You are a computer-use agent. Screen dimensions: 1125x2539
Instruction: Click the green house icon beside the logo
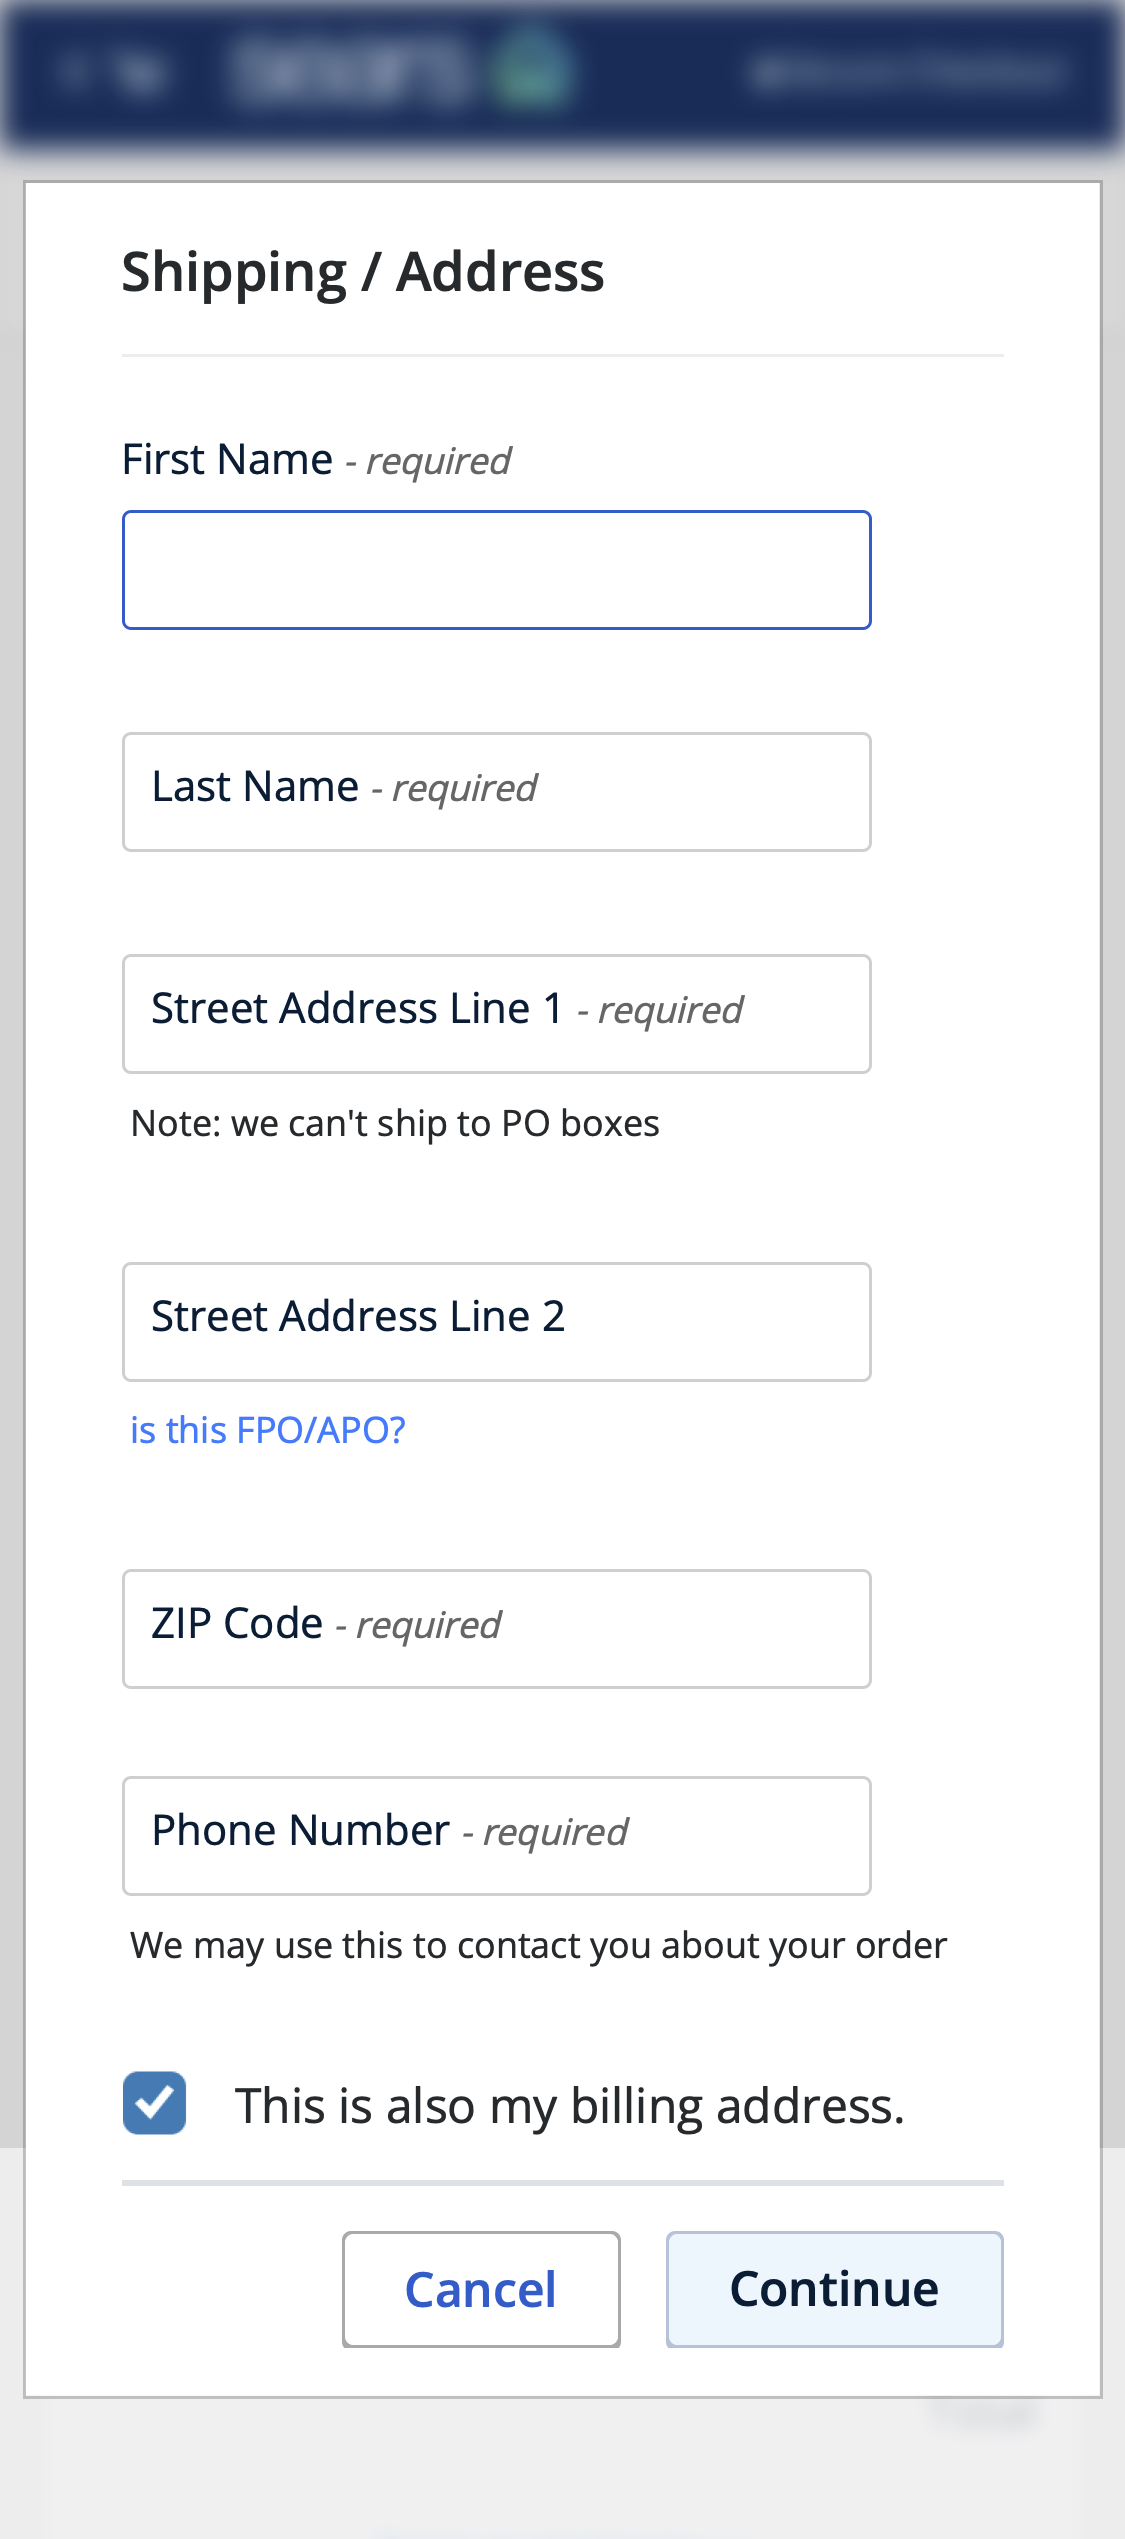pos(533,68)
